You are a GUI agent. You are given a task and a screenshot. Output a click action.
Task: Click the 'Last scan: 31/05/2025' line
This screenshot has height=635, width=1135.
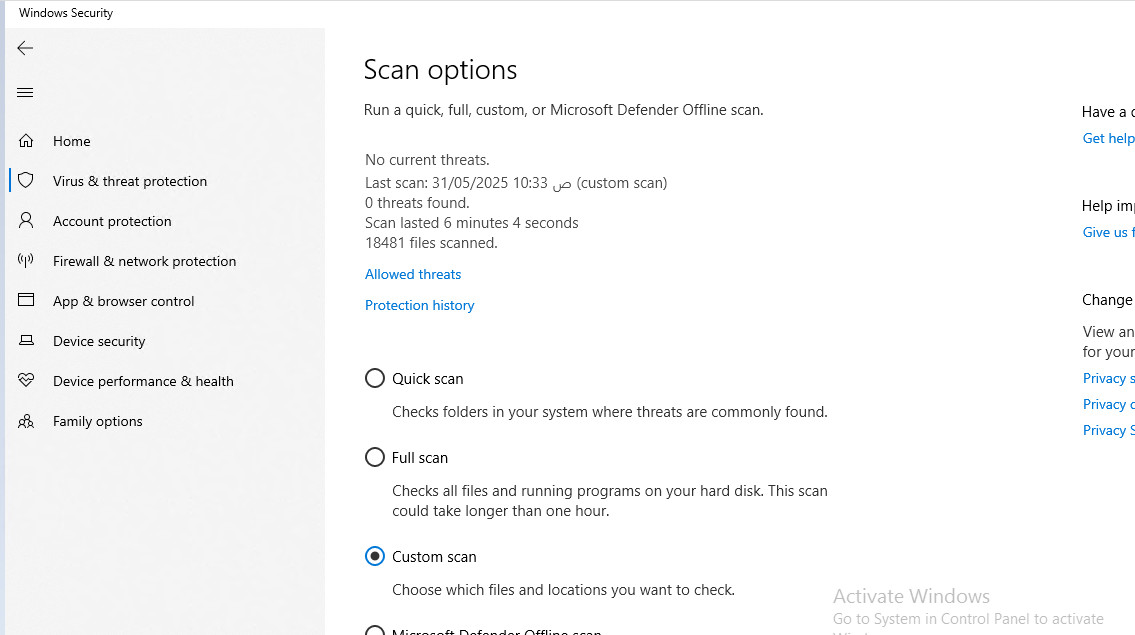(x=516, y=183)
